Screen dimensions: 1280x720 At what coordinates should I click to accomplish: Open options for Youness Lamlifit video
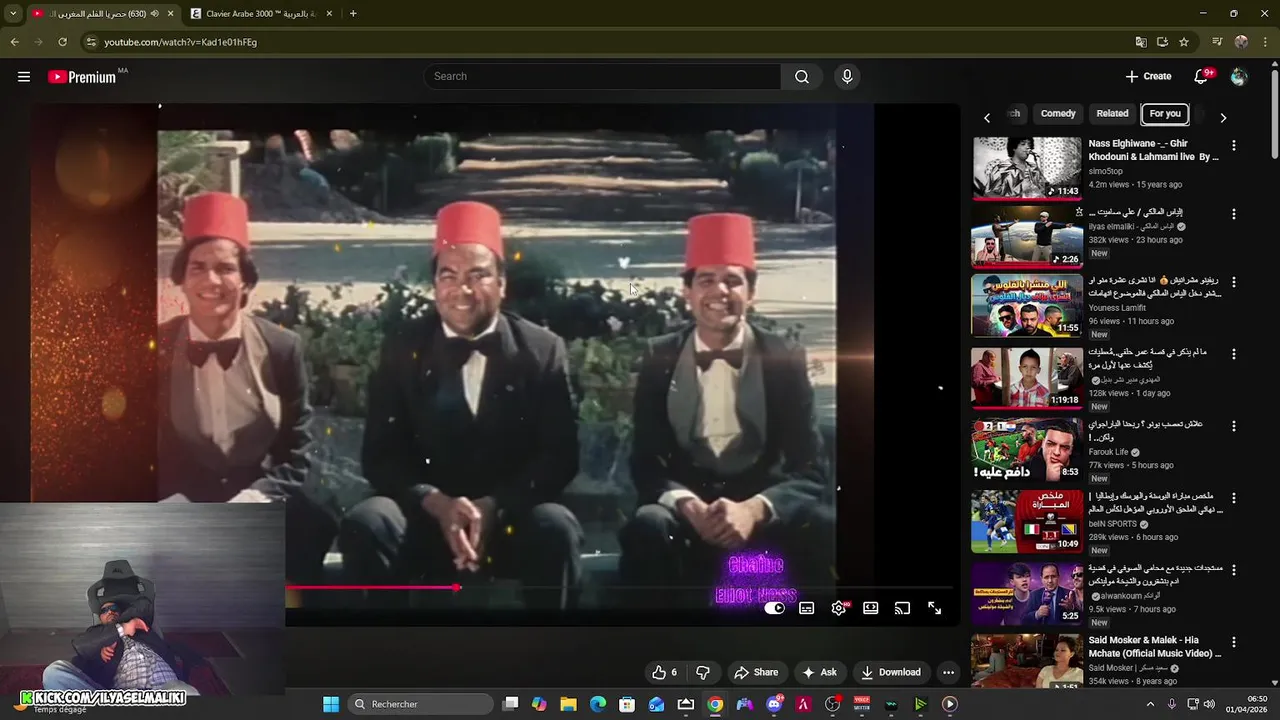(1234, 283)
